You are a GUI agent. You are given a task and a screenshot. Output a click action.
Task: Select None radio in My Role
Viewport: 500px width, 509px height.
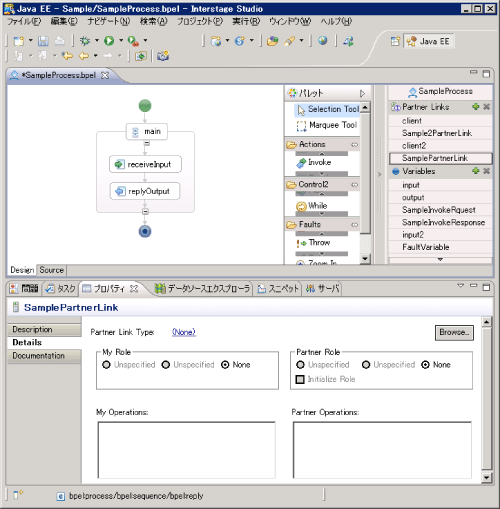coord(225,365)
